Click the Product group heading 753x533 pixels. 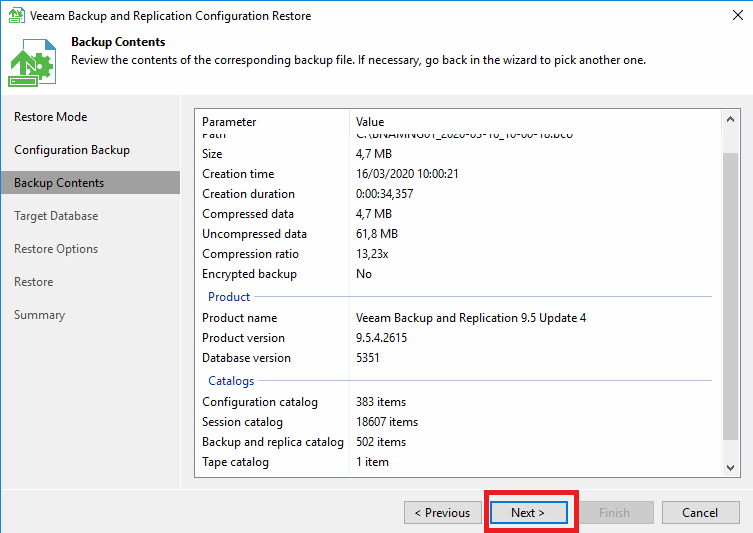pos(229,297)
